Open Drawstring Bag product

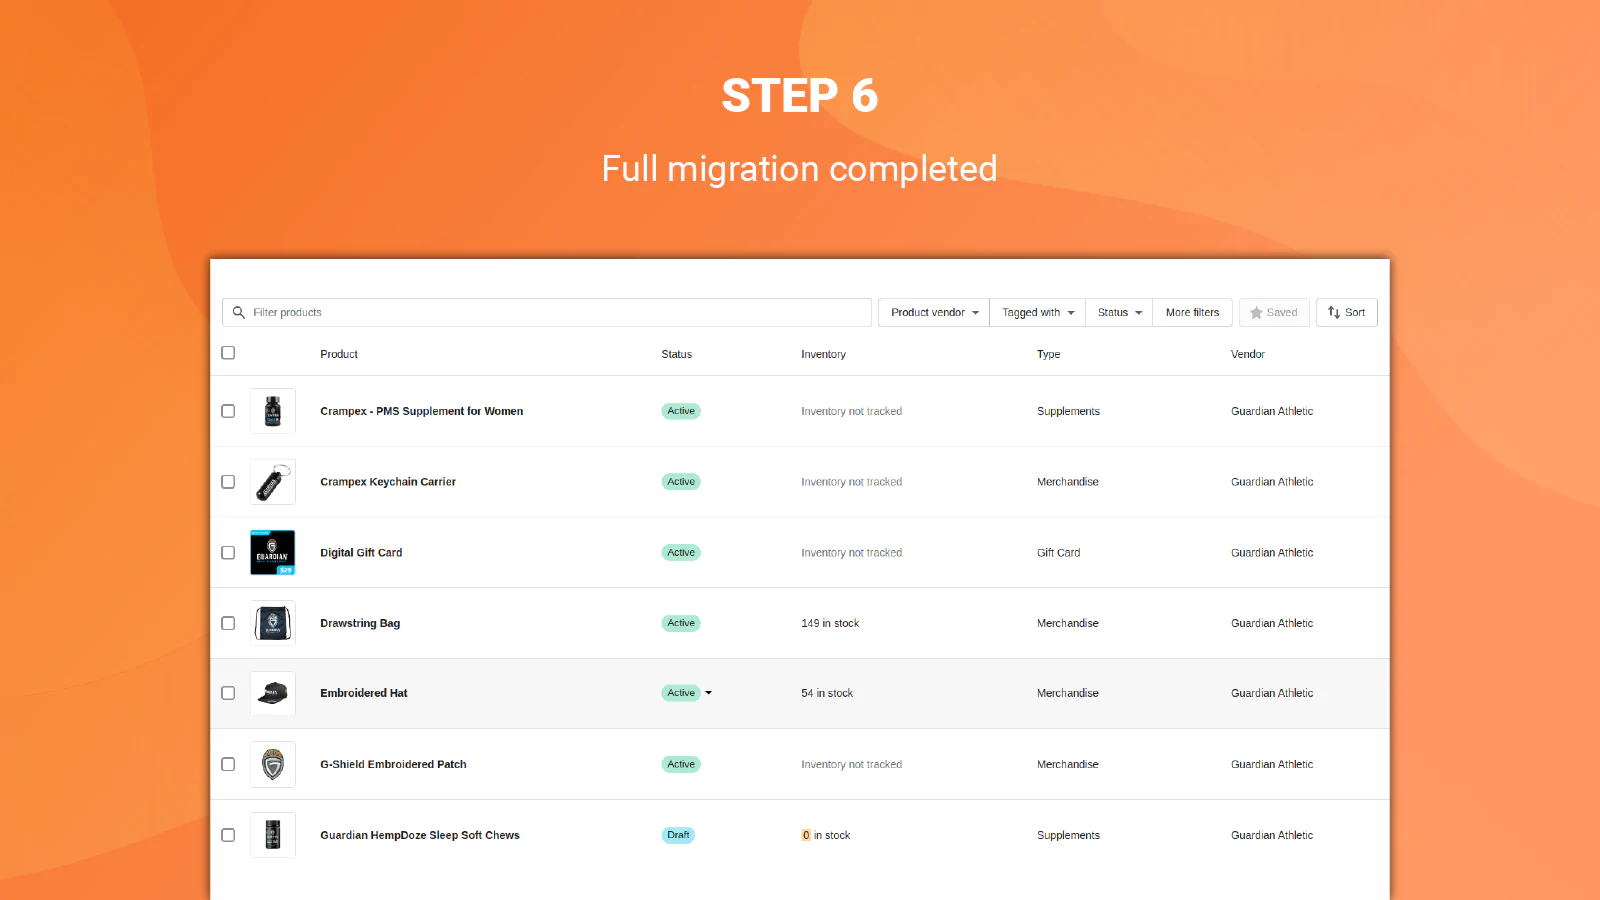(x=360, y=623)
